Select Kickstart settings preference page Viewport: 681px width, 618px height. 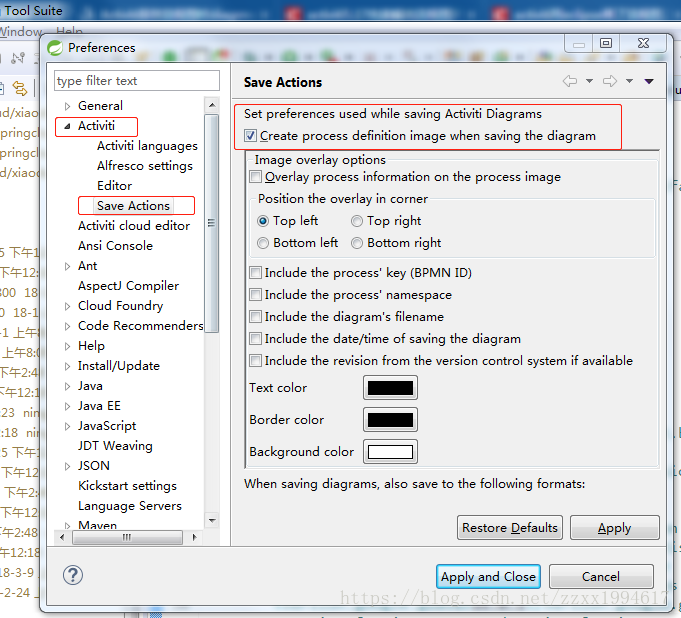pos(127,486)
